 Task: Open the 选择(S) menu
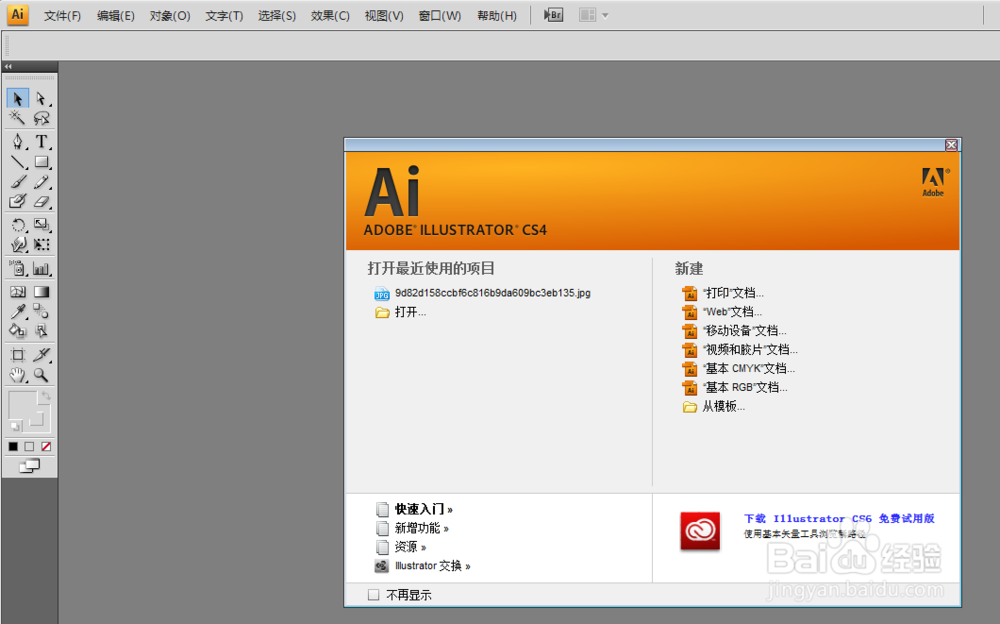(277, 15)
